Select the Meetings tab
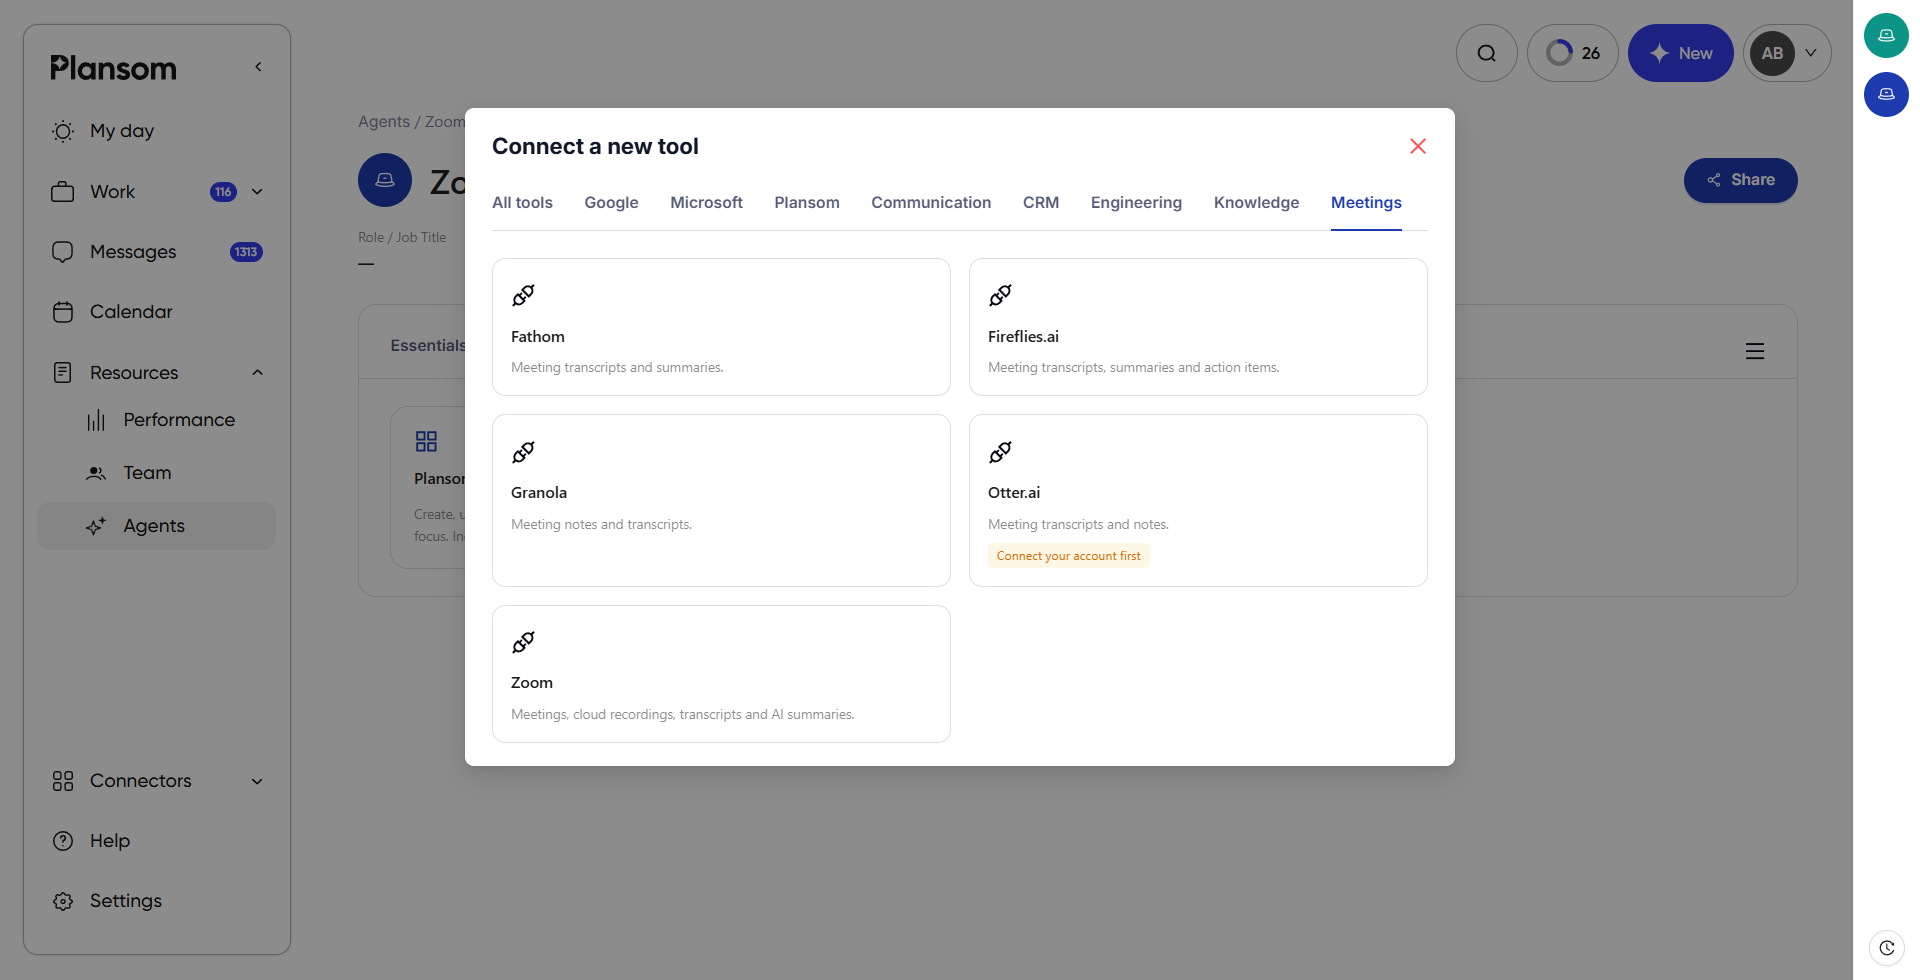Screen dimensions: 1920x980 [x=1366, y=202]
